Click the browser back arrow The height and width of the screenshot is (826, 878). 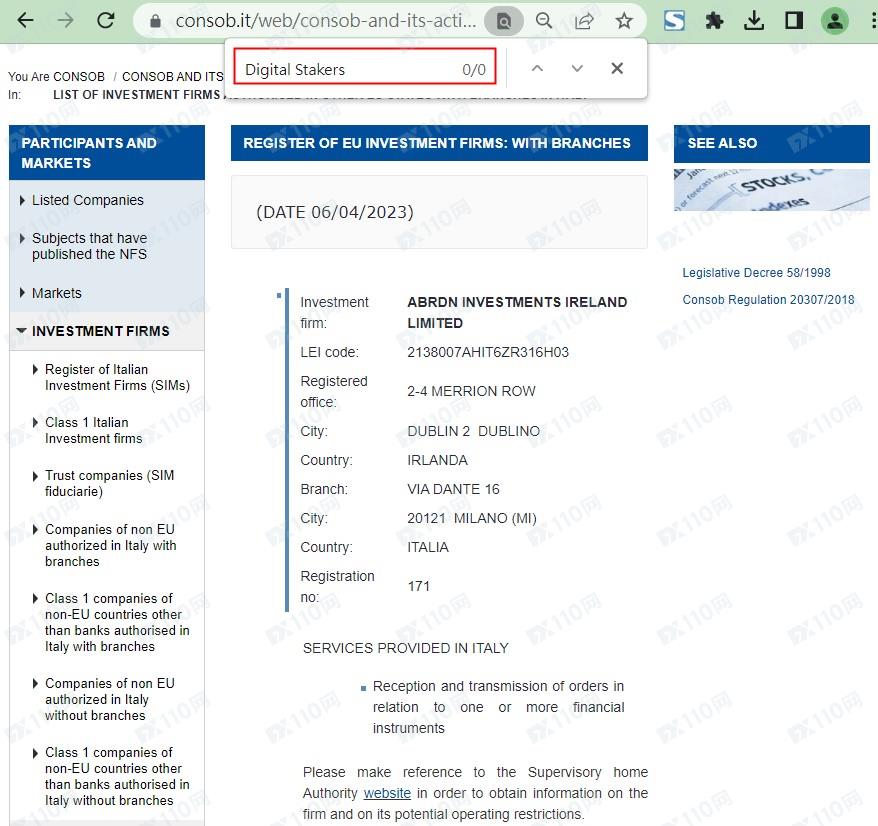click(x=26, y=20)
